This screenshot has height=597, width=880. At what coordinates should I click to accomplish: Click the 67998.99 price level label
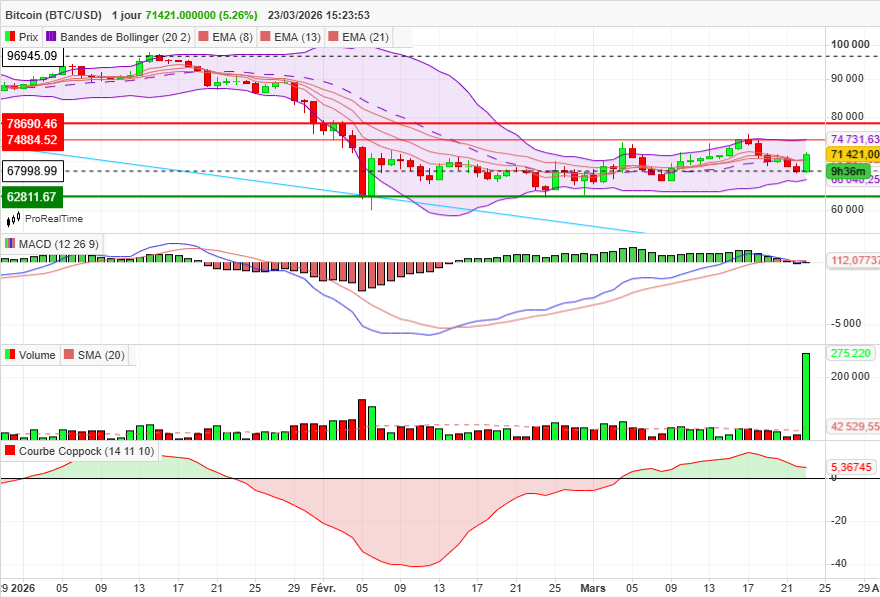click(x=33, y=171)
